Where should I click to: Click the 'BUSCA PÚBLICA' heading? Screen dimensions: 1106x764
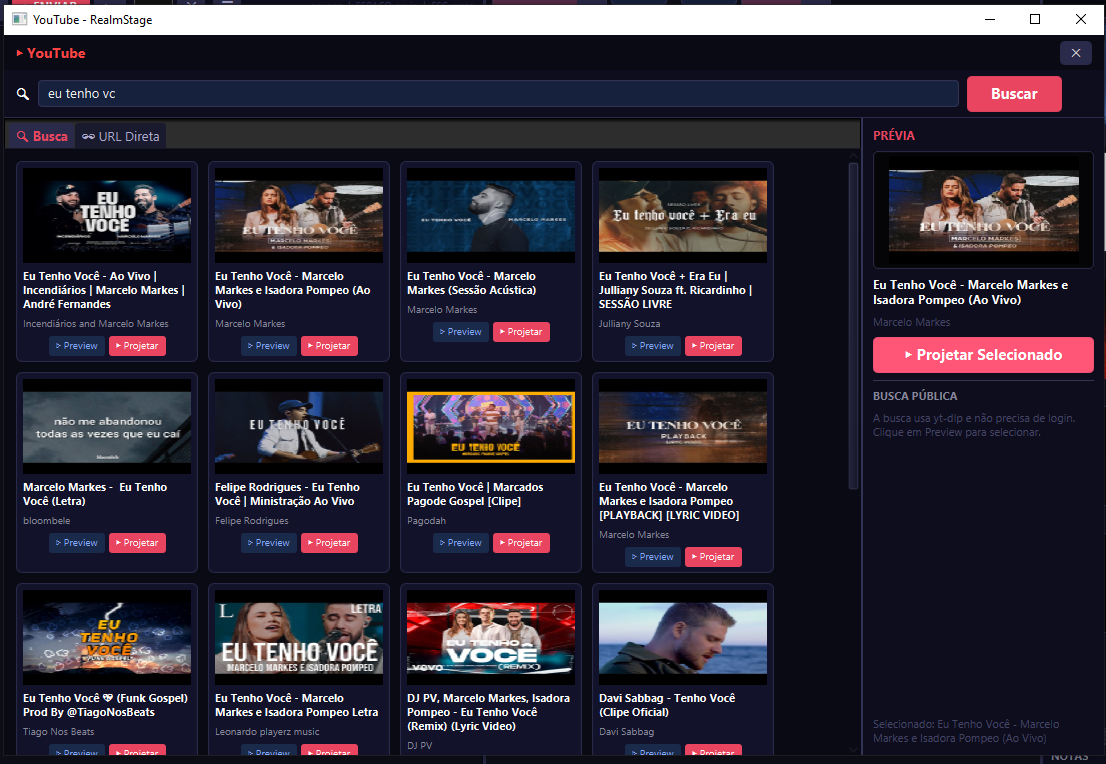(x=915, y=396)
